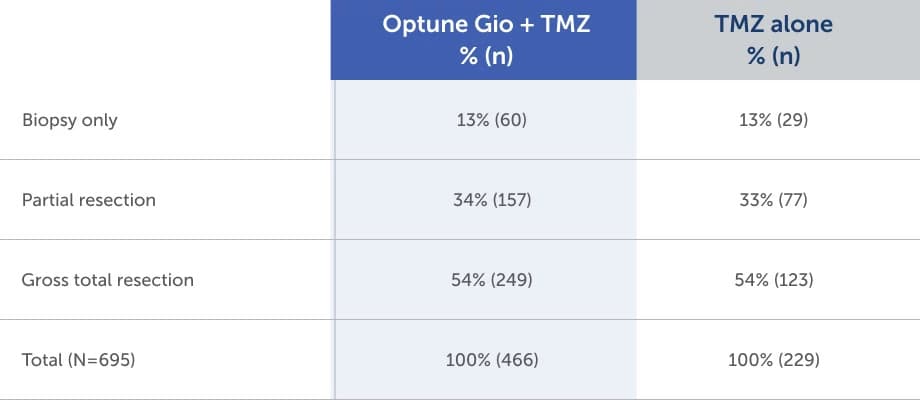The width and height of the screenshot is (920, 400).
Task: Select the Biopsy only row label
Action: tap(69, 120)
